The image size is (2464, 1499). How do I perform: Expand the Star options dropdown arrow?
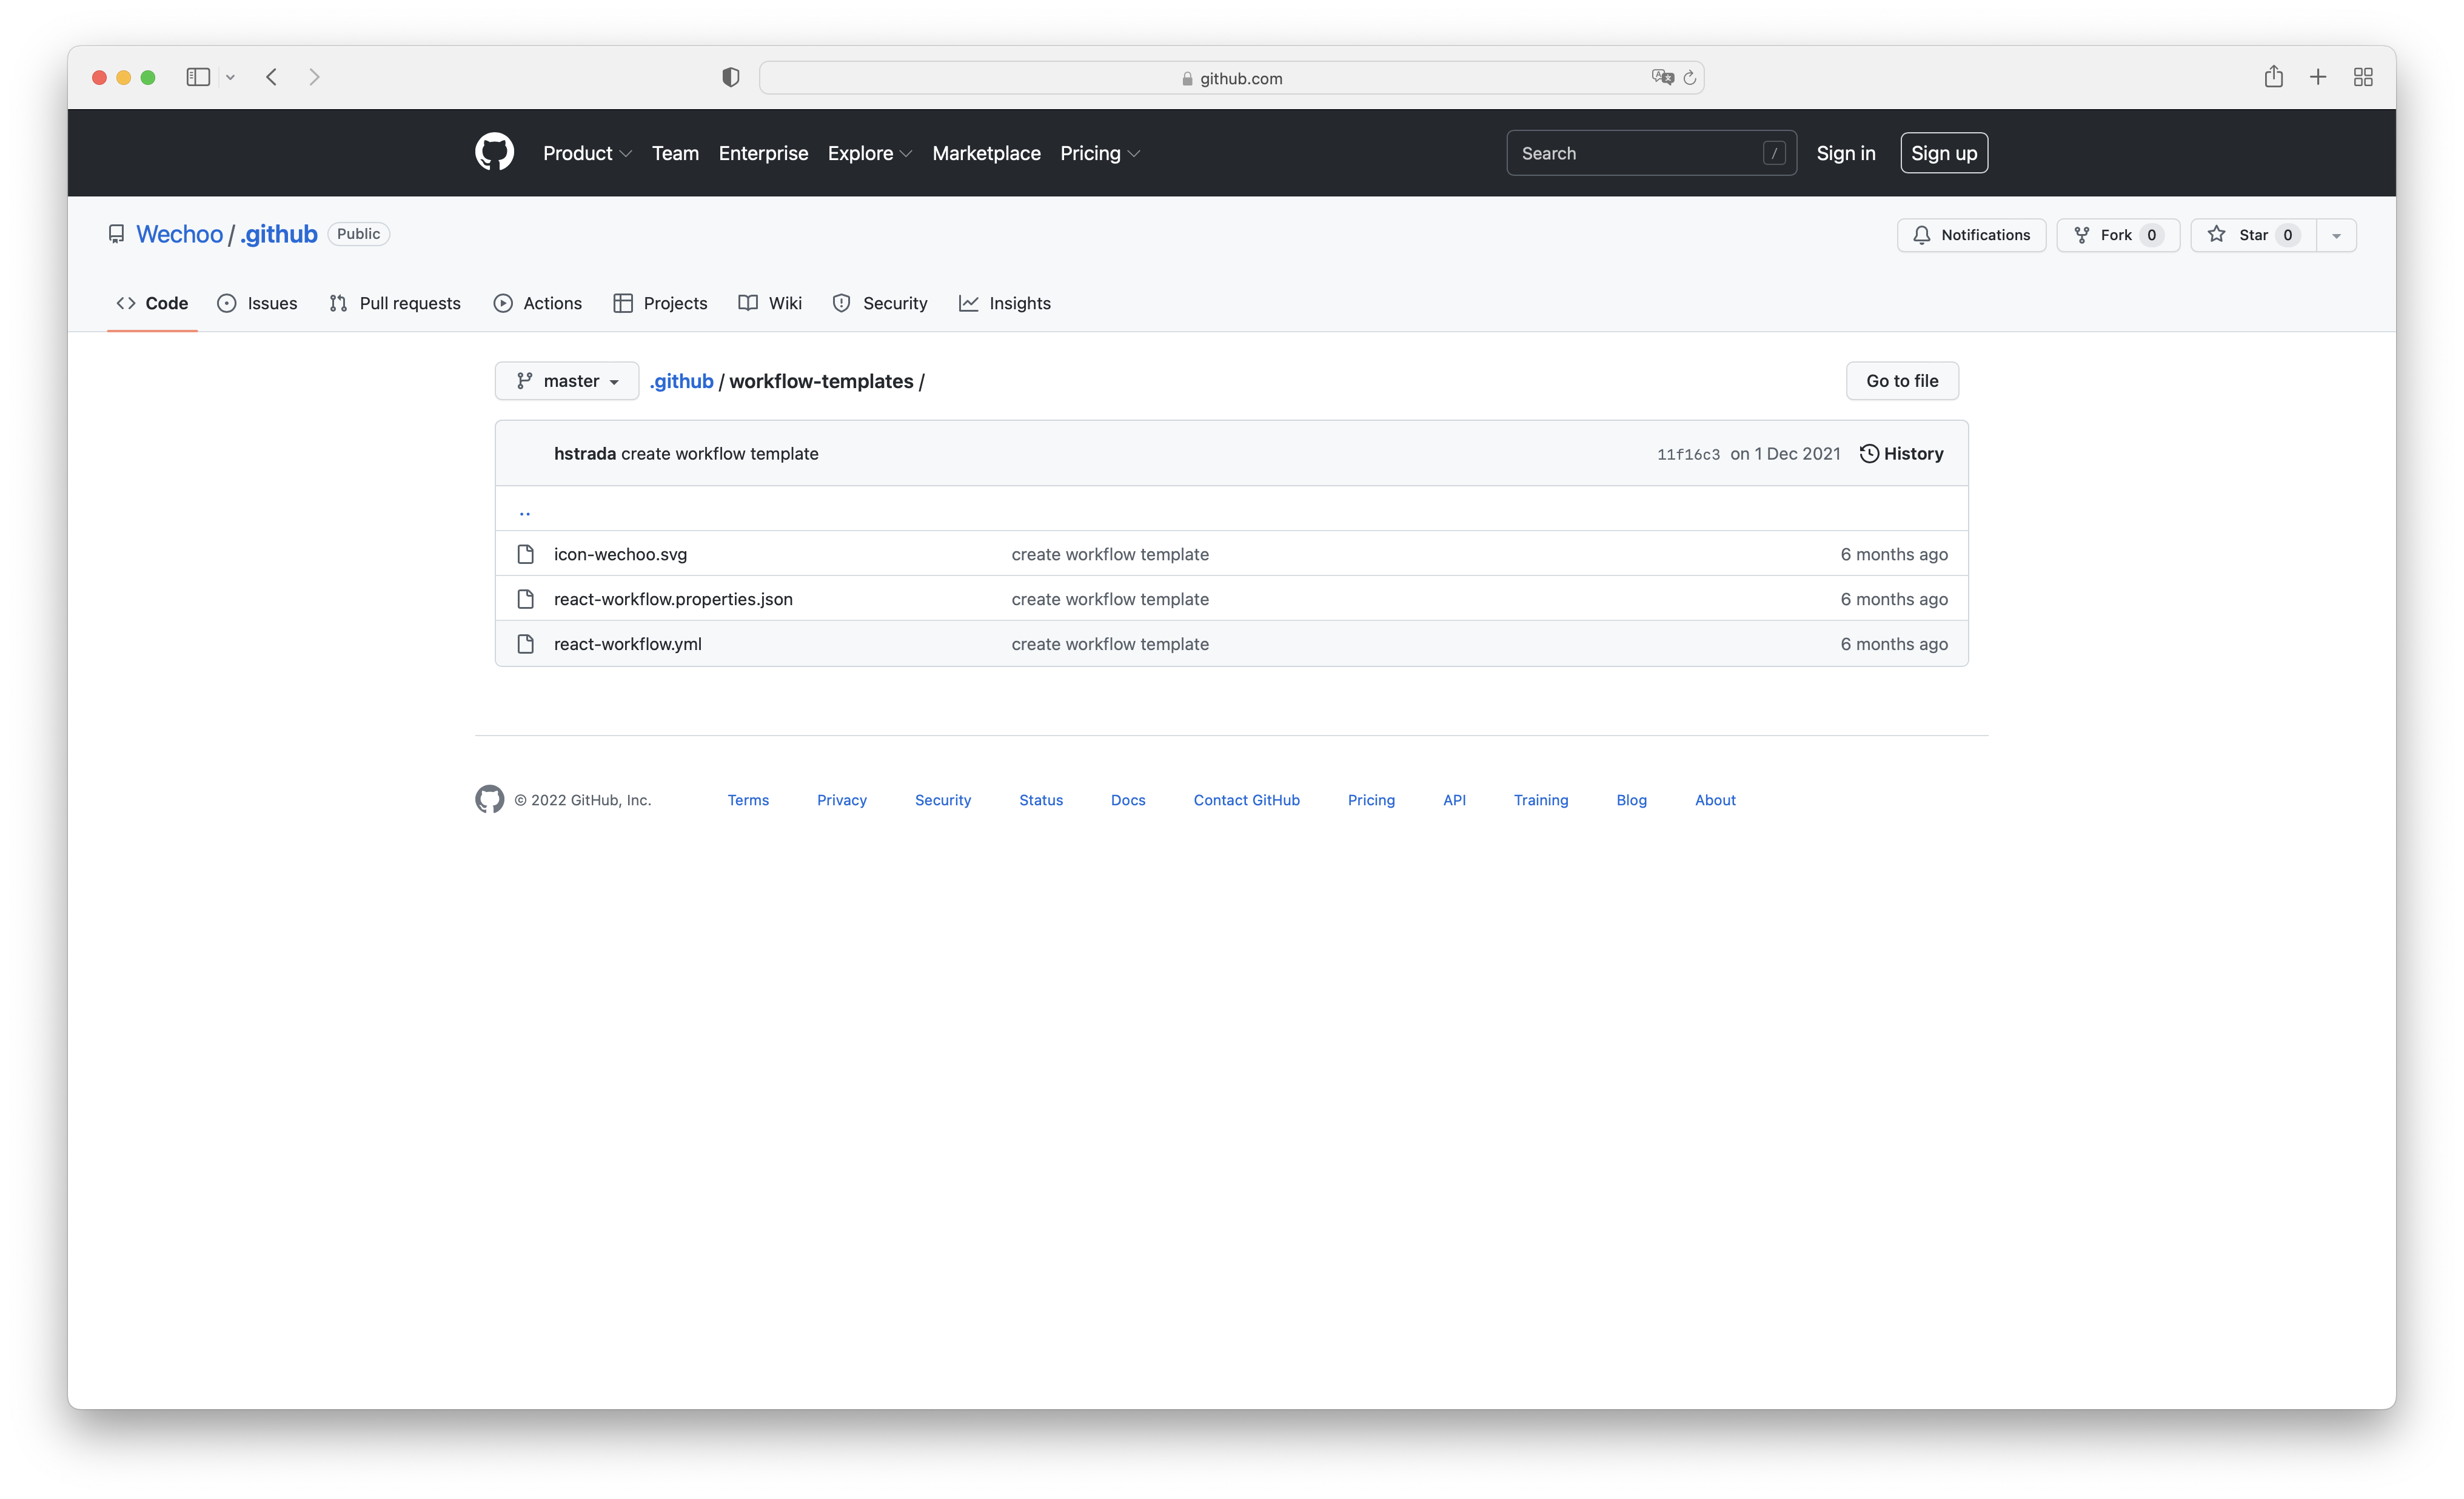[2336, 235]
